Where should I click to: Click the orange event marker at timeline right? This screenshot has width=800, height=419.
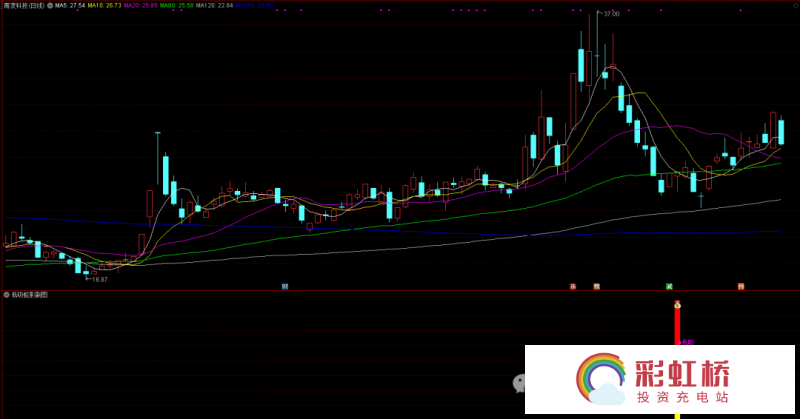[x=741, y=287]
